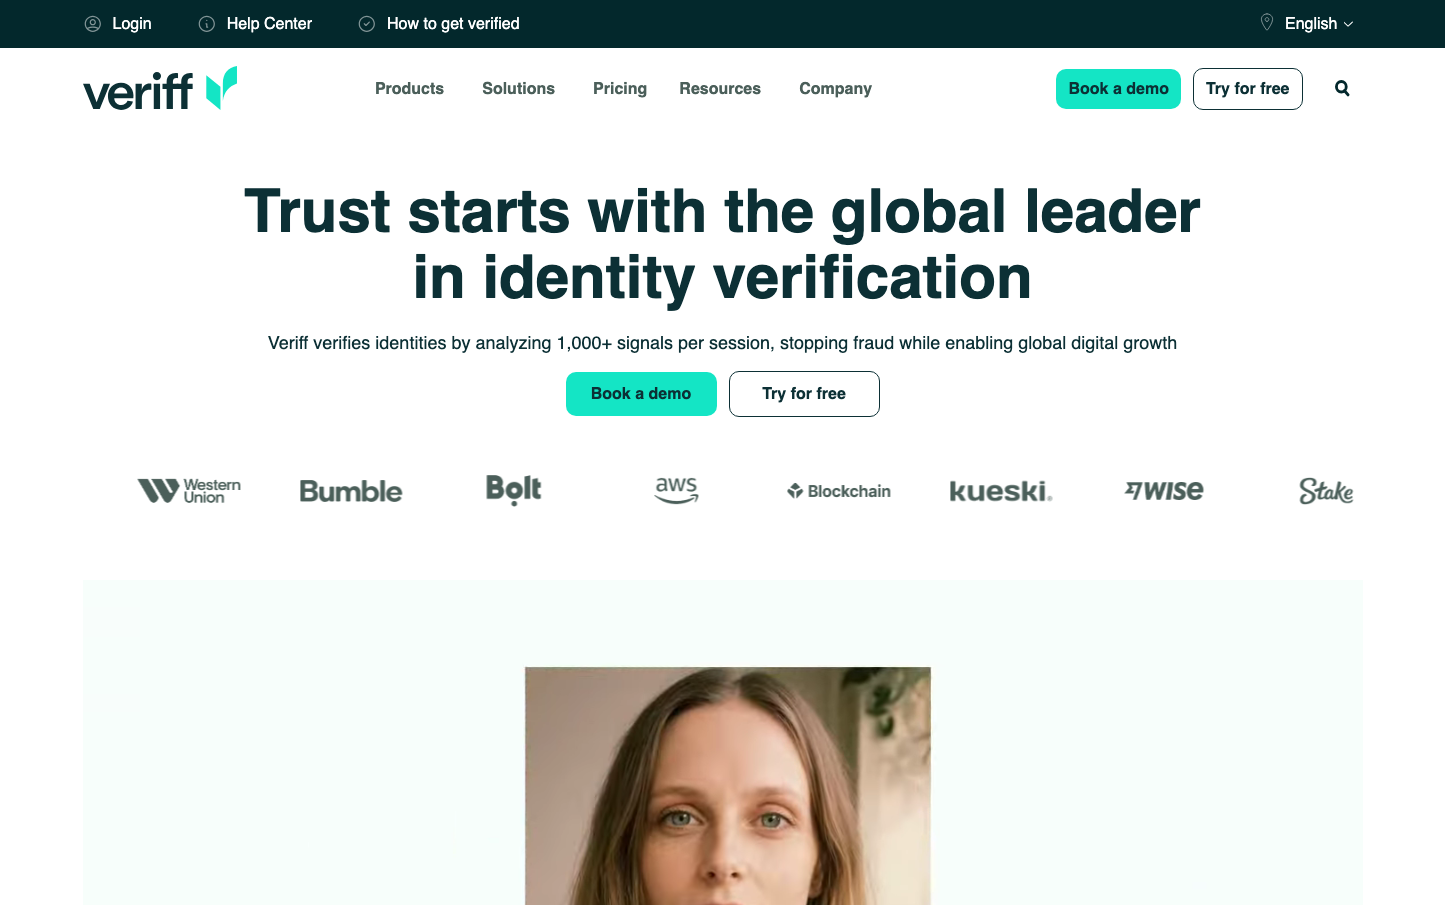
Task: Open the How to get verified link
Action: [x=453, y=24]
